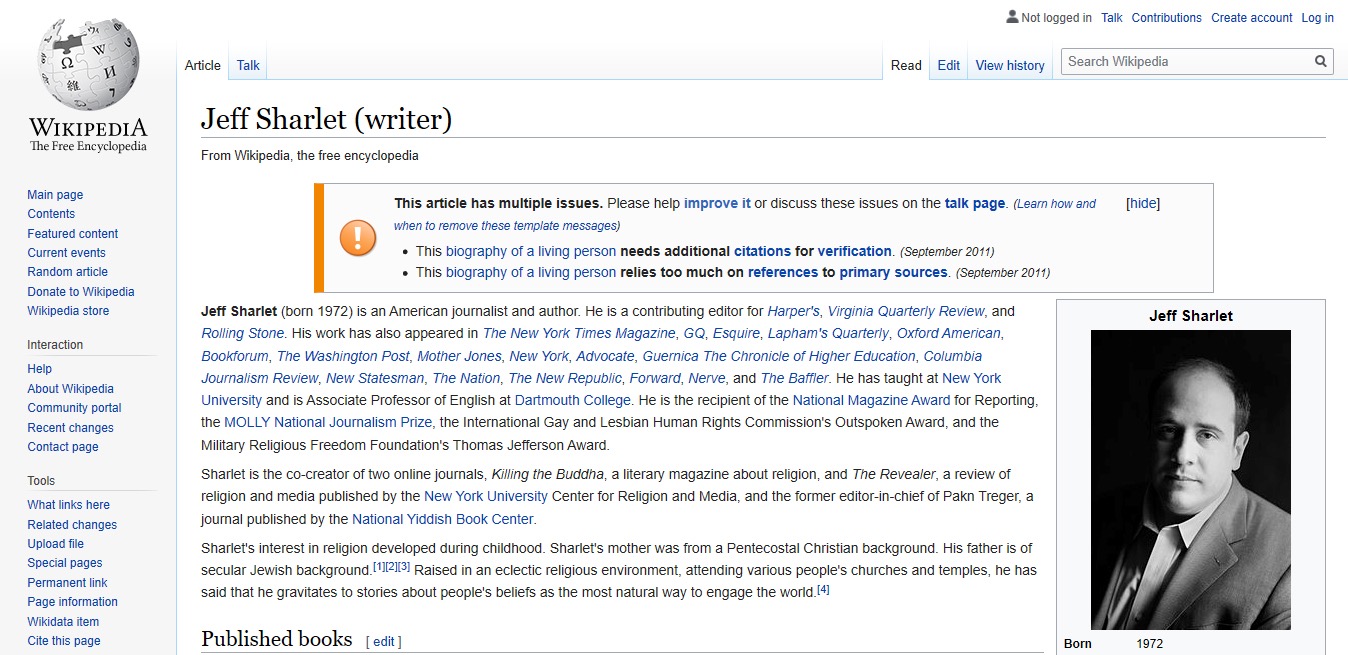Open Virginia Quarterly Review link
This screenshot has width=1348, height=655.
click(x=906, y=311)
